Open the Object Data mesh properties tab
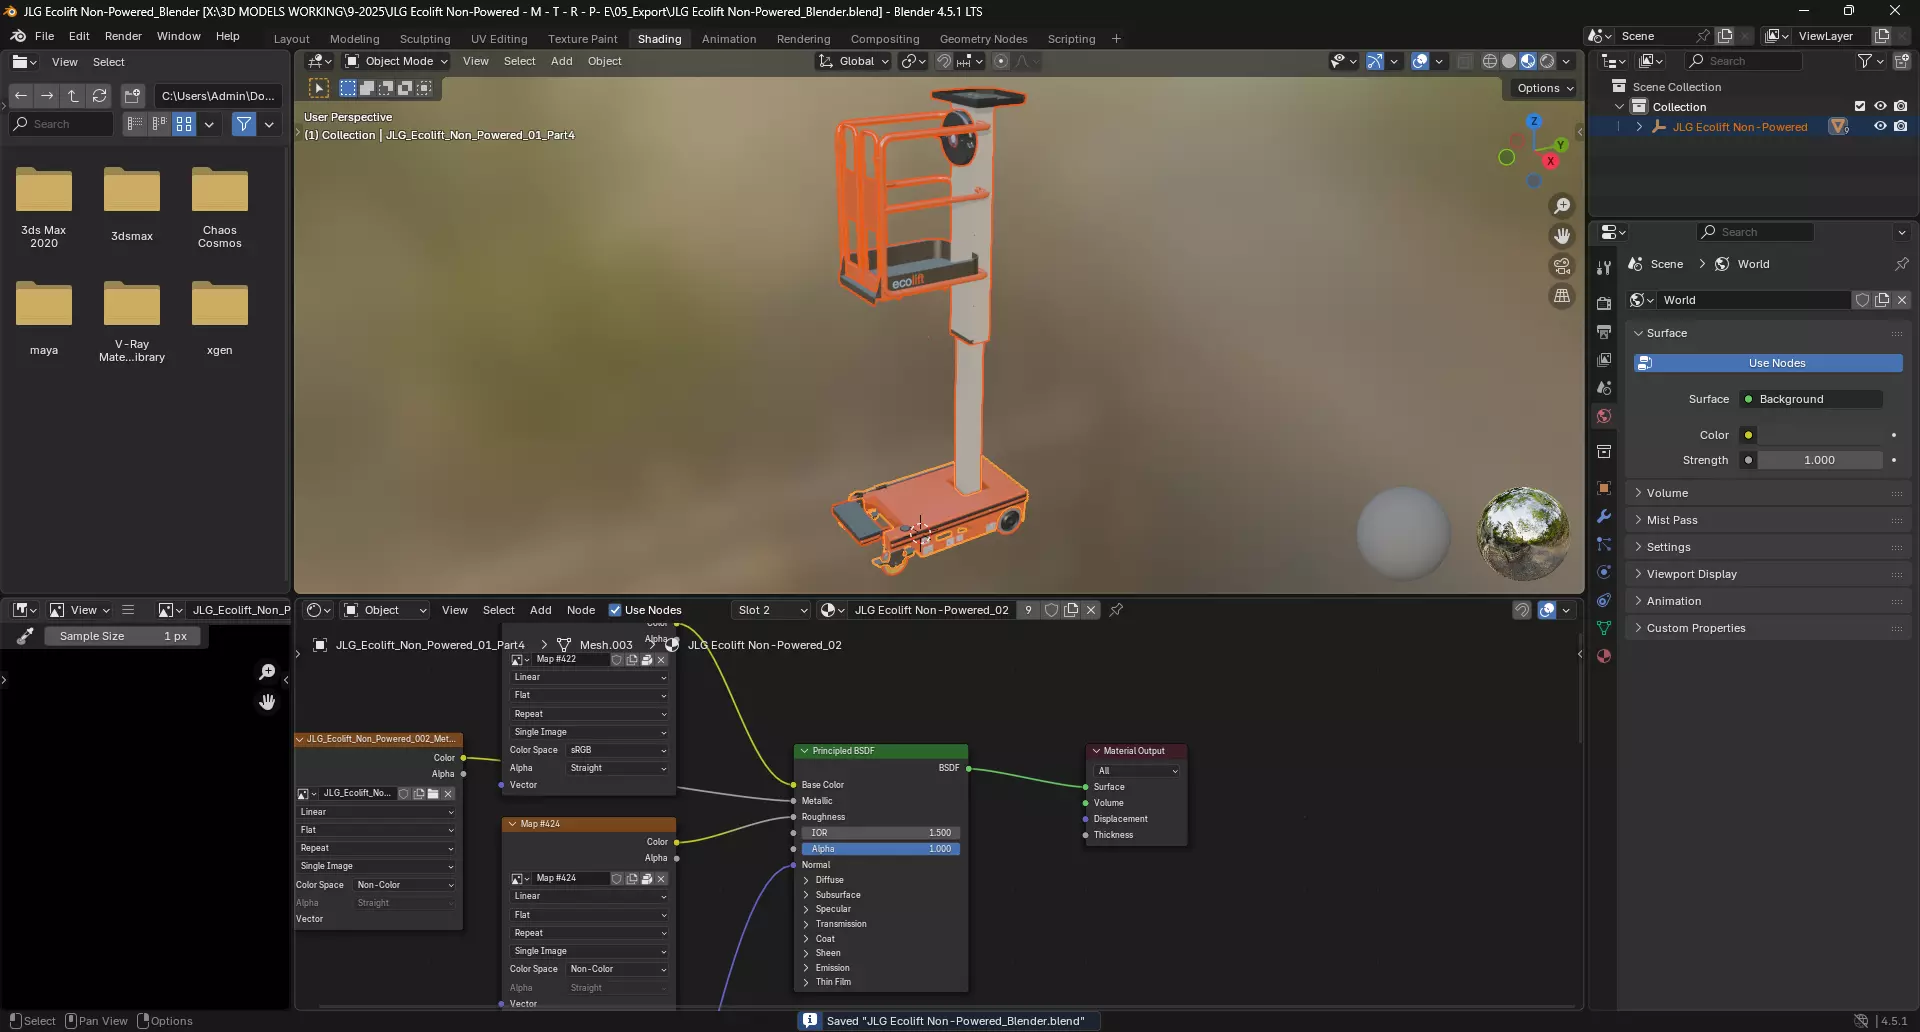Viewport: 1920px width, 1032px height. pyautogui.click(x=1604, y=628)
